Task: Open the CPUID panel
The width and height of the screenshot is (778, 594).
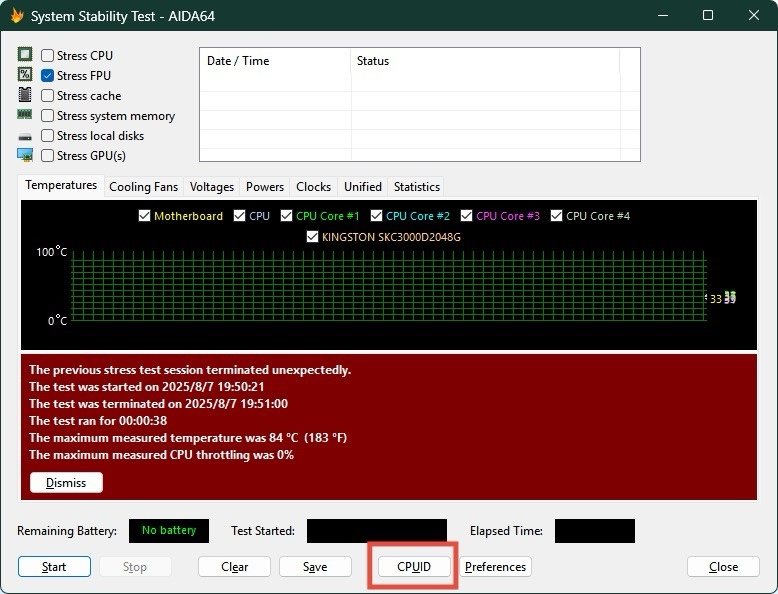Action: (x=414, y=567)
